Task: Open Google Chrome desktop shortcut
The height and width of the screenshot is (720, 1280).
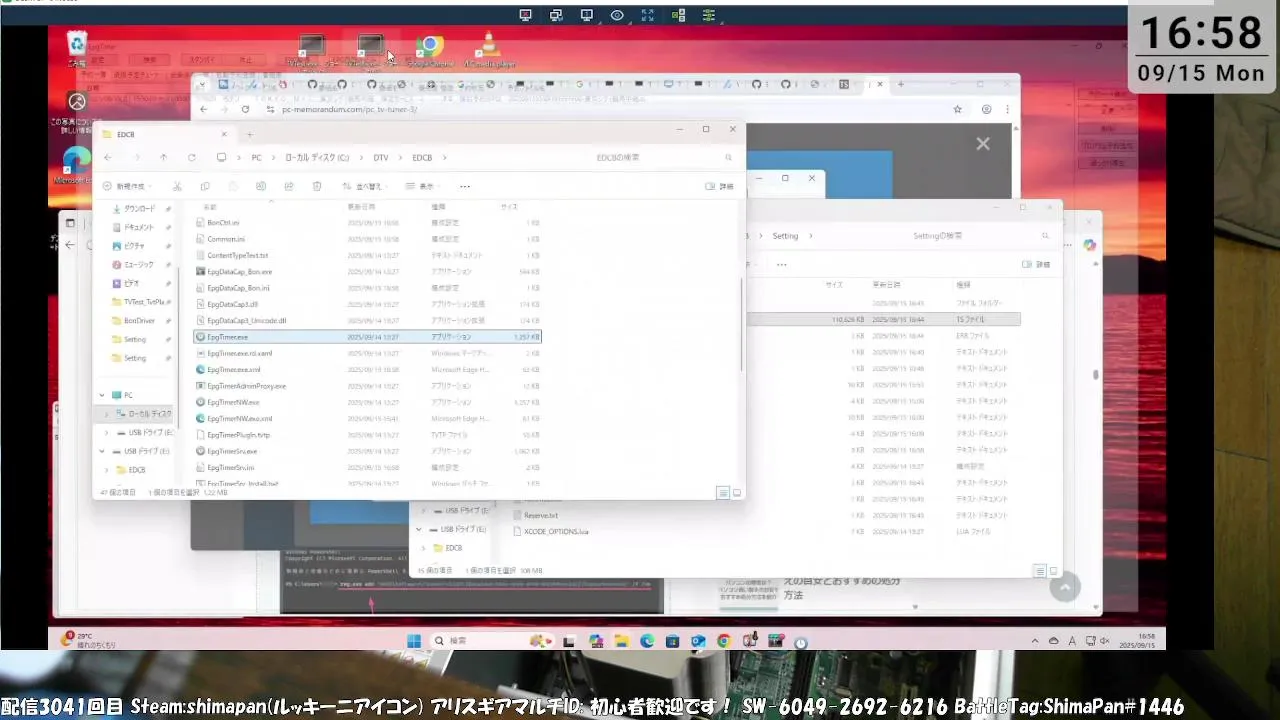Action: click(x=430, y=51)
